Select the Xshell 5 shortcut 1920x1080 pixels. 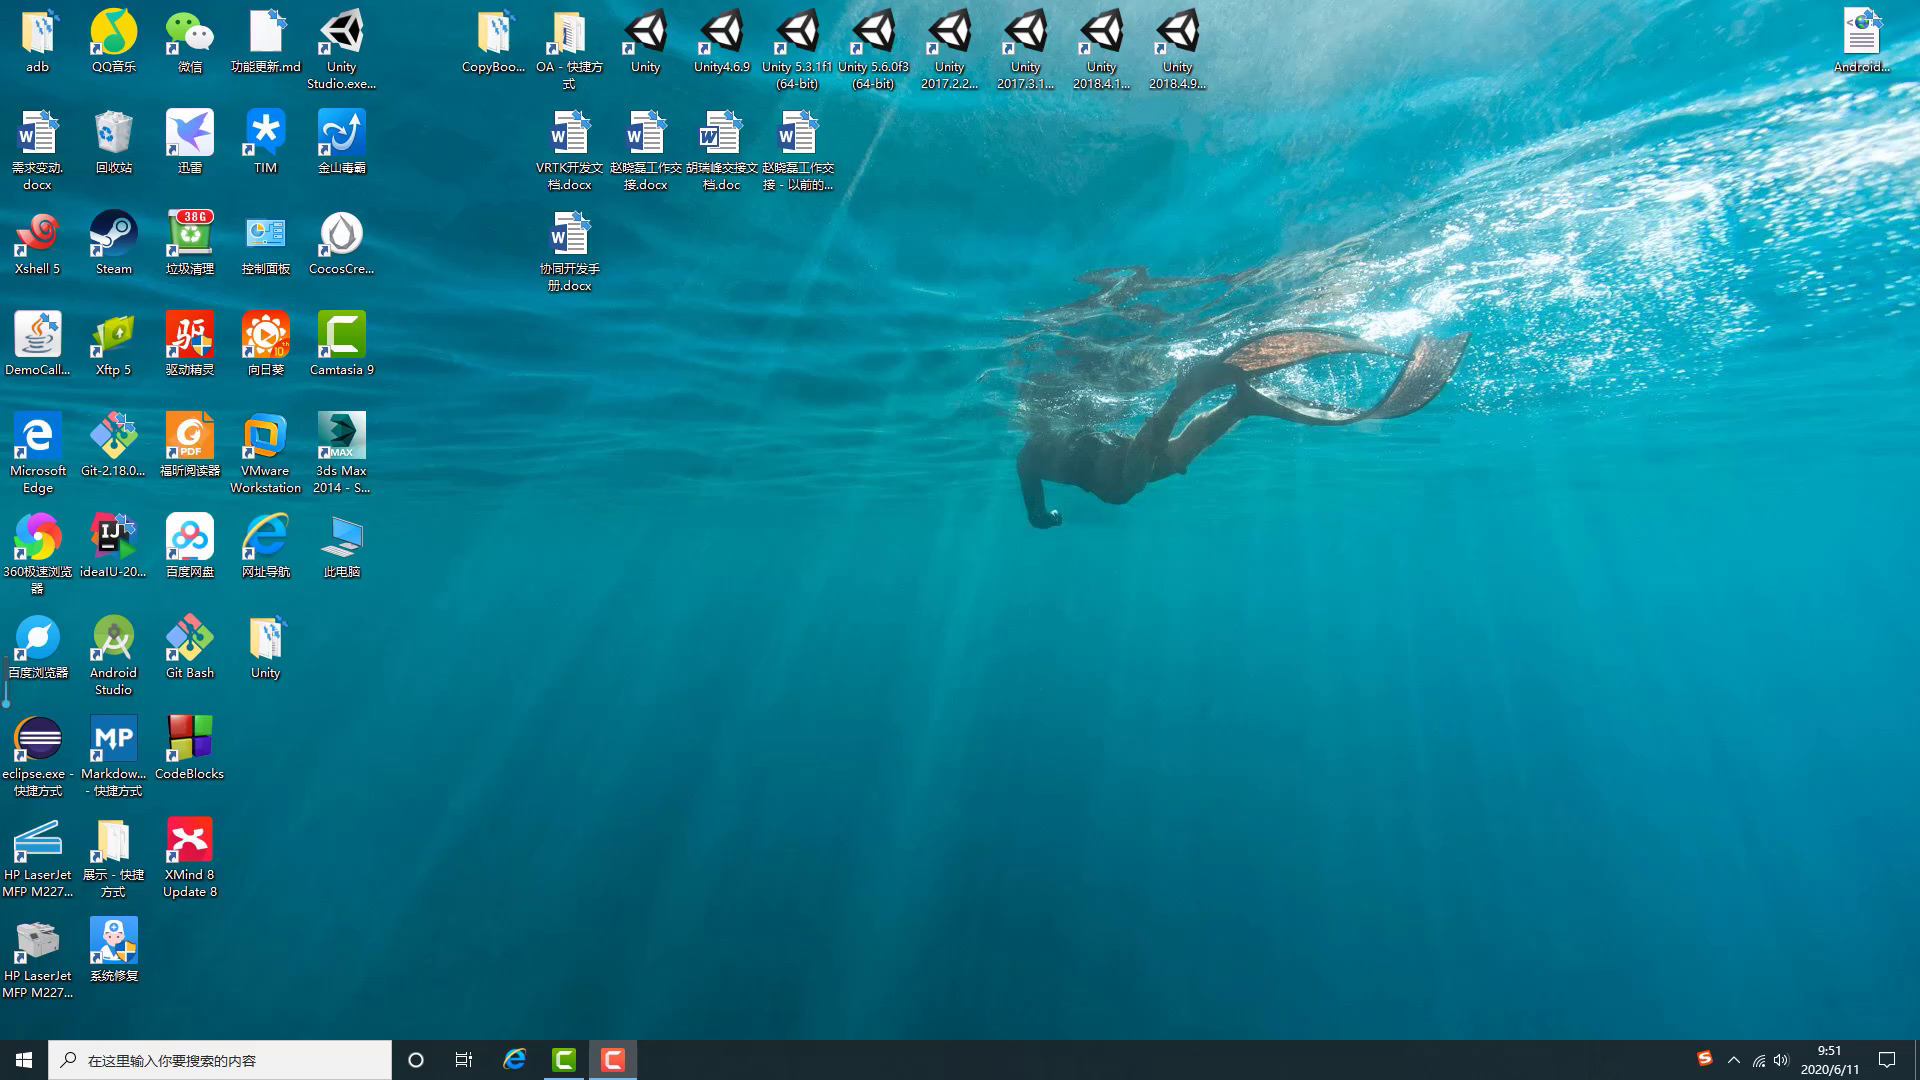click(x=38, y=244)
